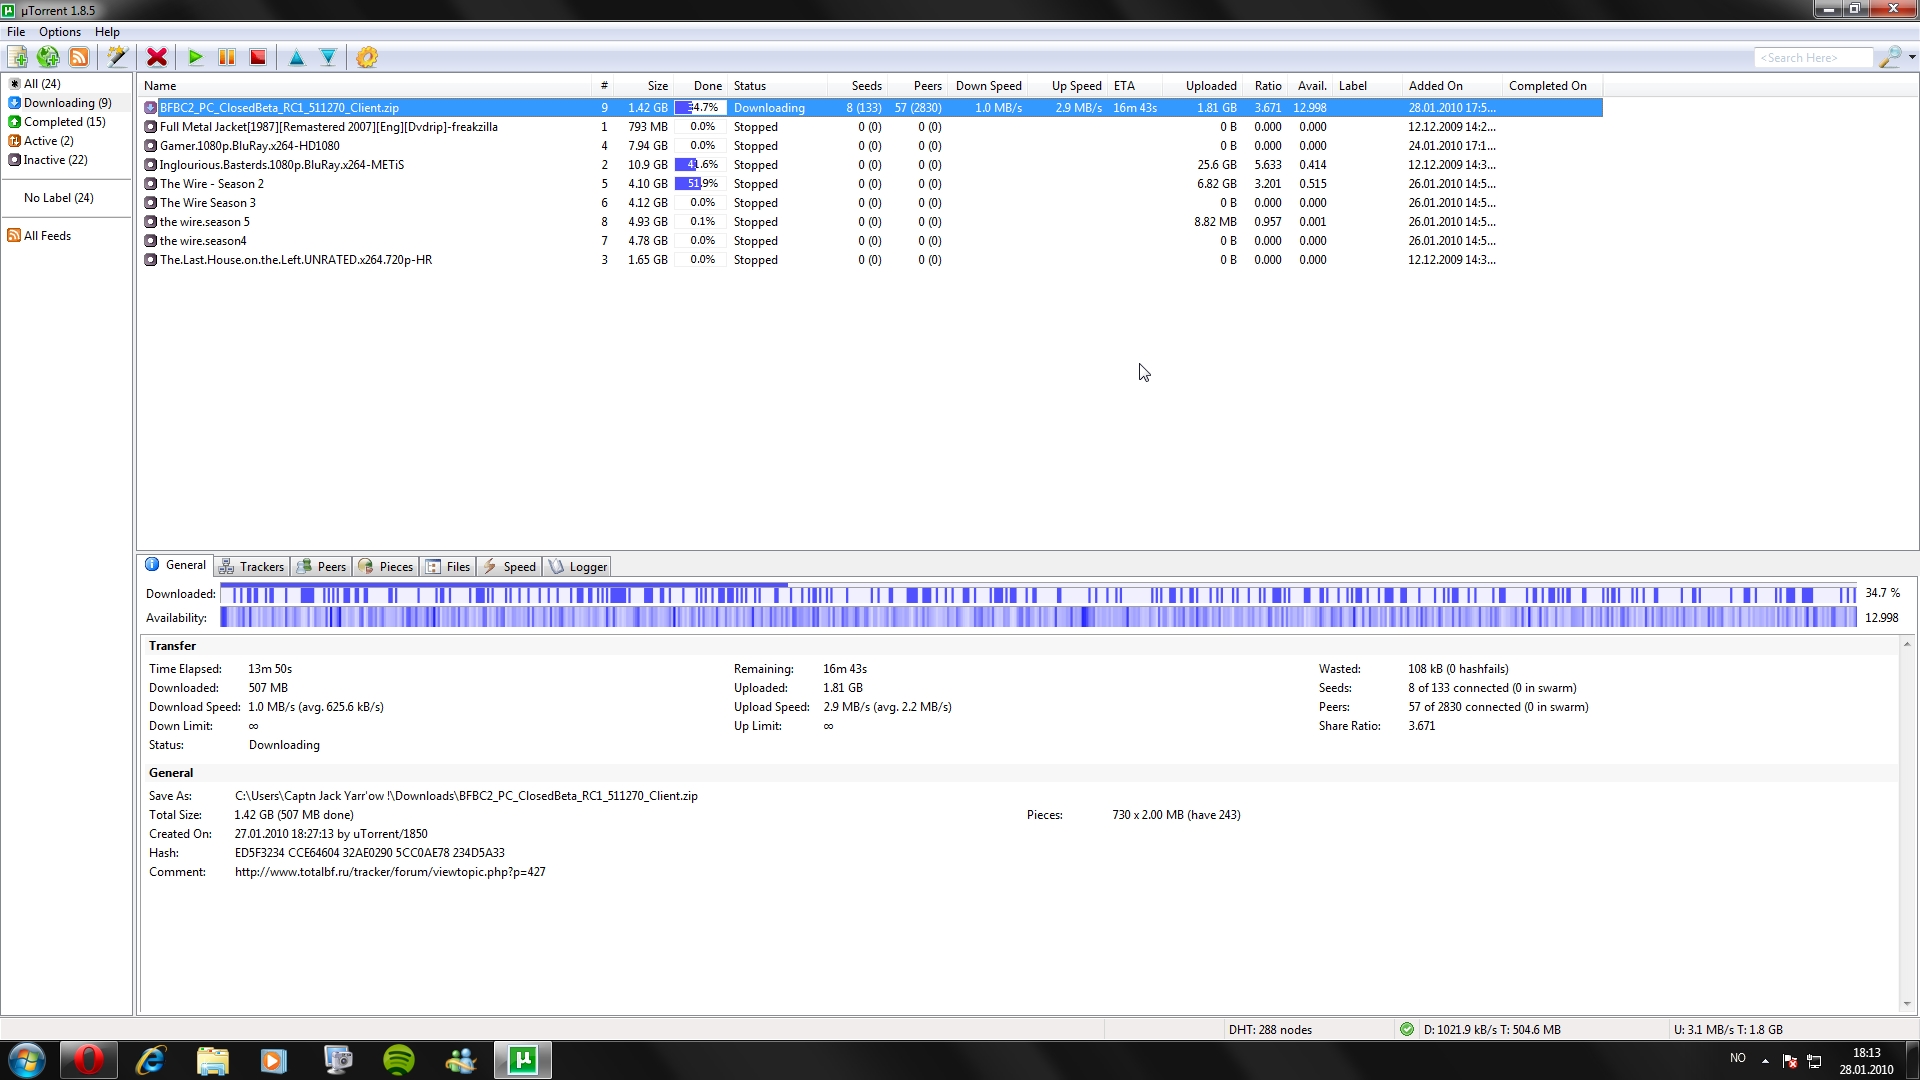Select No Label (24) in sidebar
The image size is (1920, 1080).
point(59,198)
